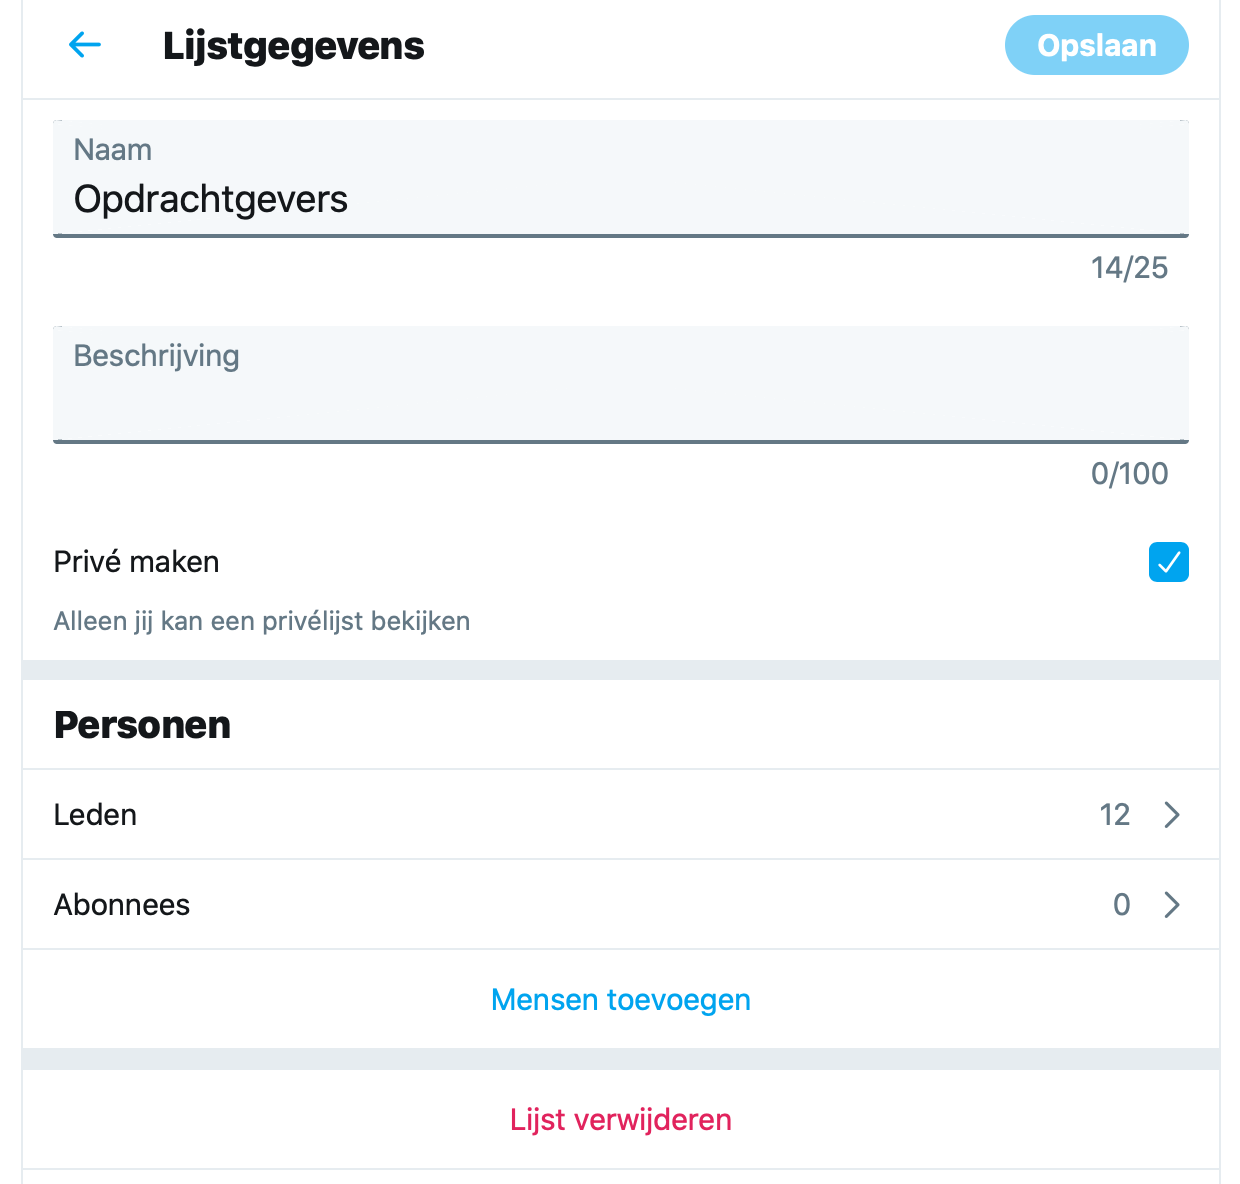Focus the Naam field containing Opdrachtgevers
The width and height of the screenshot is (1240, 1184).
tap(620, 178)
